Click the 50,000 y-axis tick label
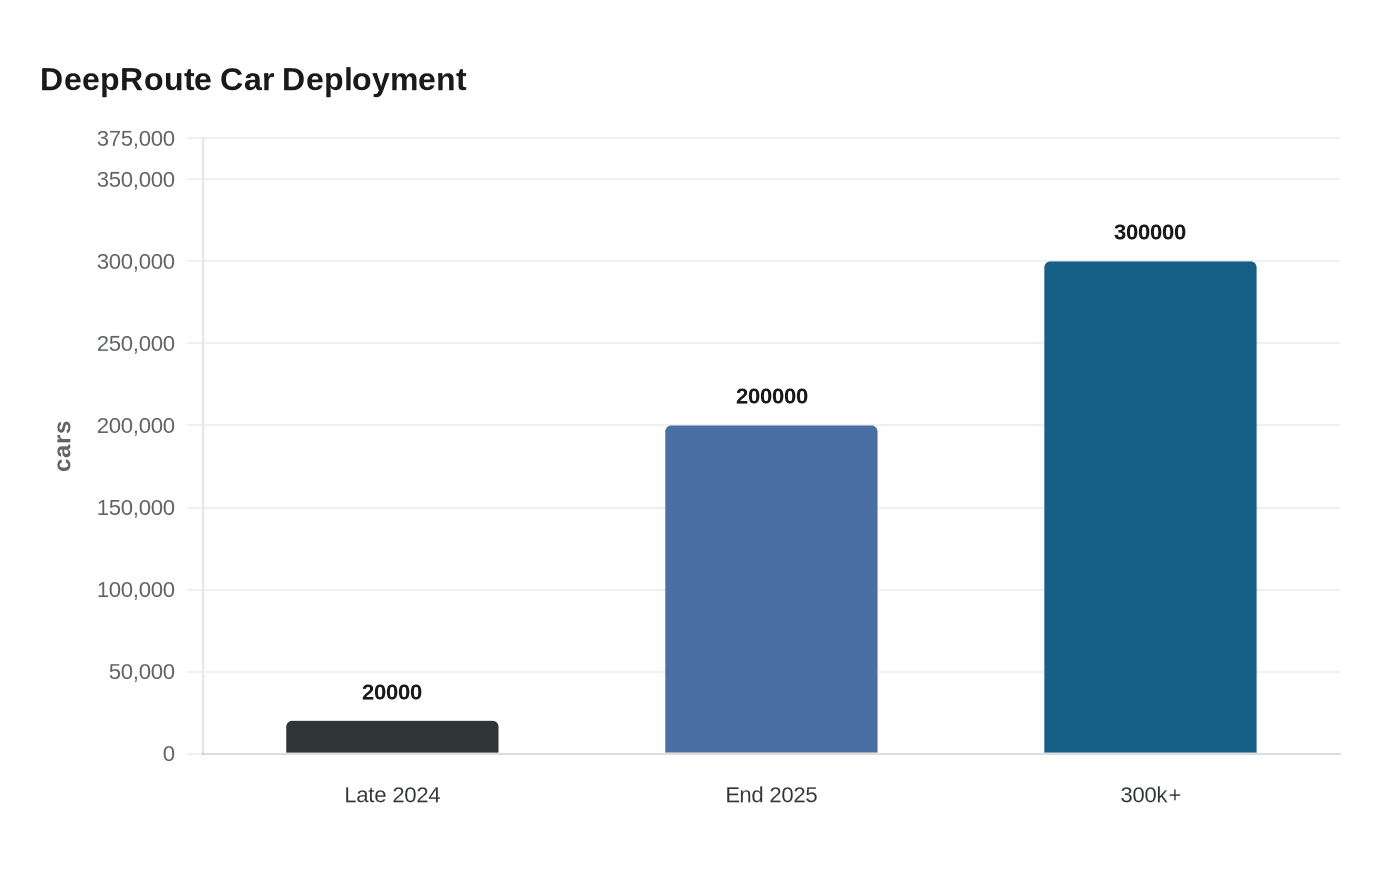 [x=142, y=672]
